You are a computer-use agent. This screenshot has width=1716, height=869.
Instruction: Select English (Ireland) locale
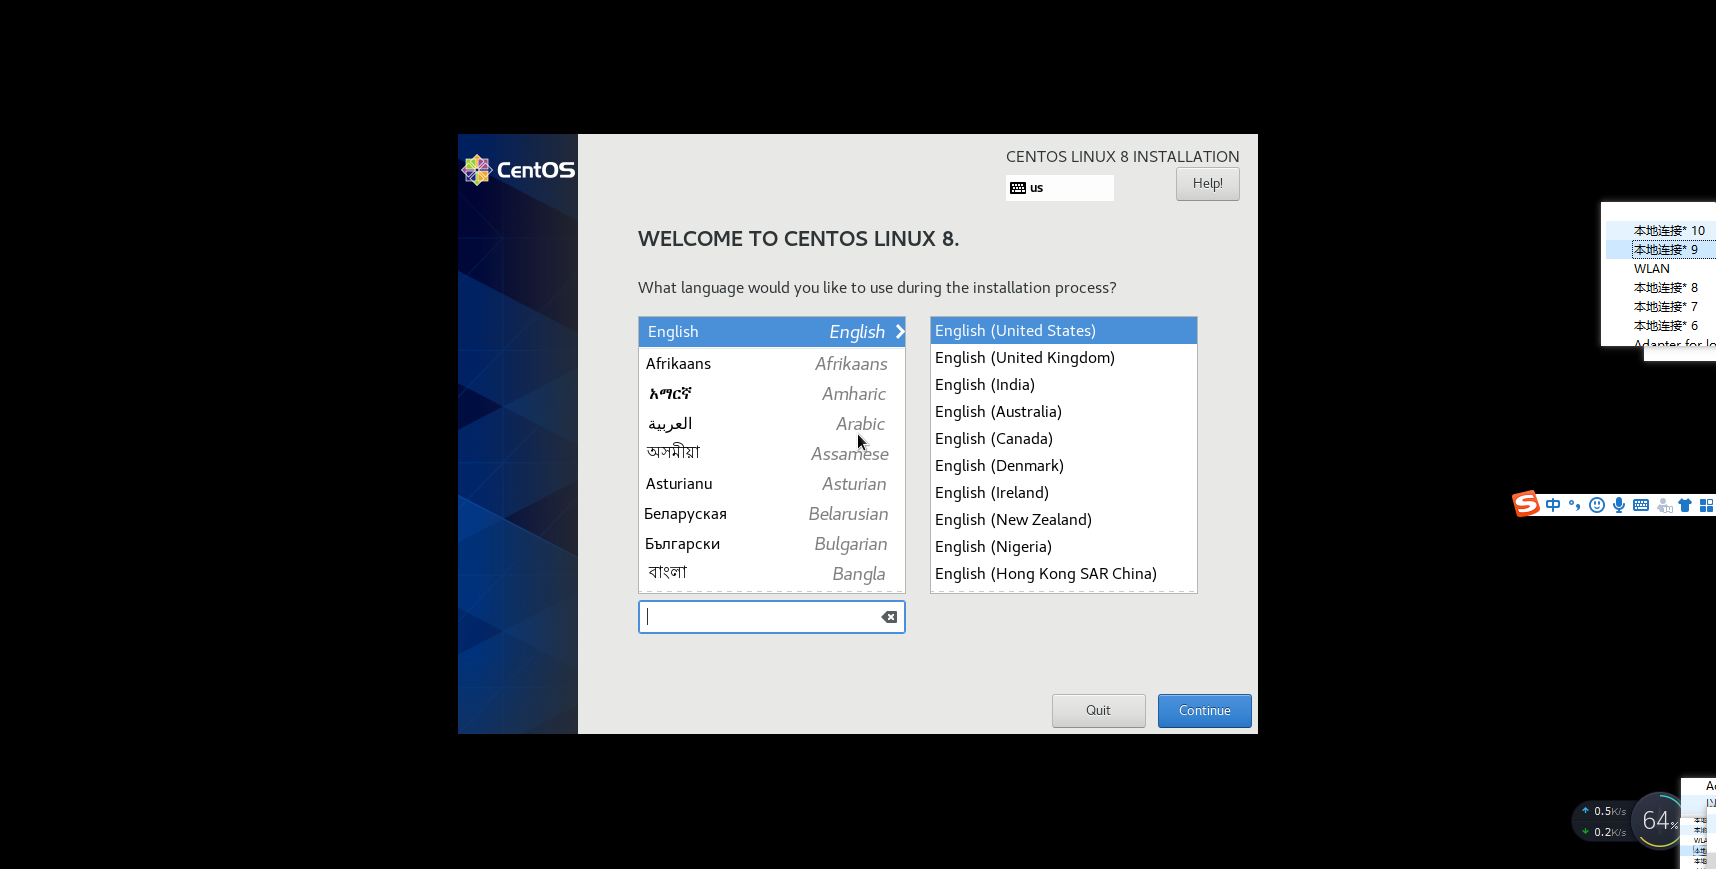(x=1064, y=493)
